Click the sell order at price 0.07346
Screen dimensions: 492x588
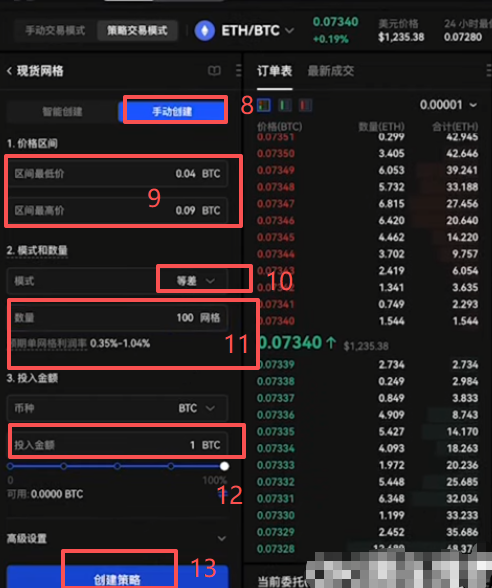368,220
